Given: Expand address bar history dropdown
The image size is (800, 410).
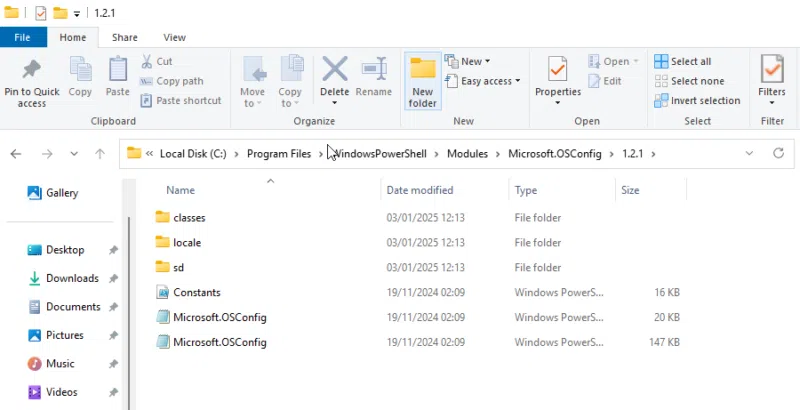Looking at the screenshot, I should click(x=749, y=153).
